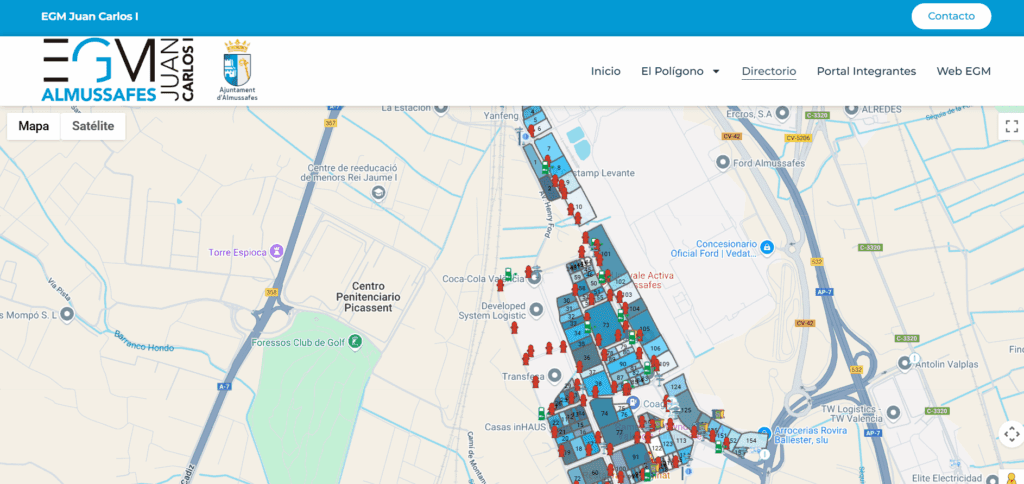Go to the Inicio menu item
Screen dimensions: 1024x484
click(605, 71)
